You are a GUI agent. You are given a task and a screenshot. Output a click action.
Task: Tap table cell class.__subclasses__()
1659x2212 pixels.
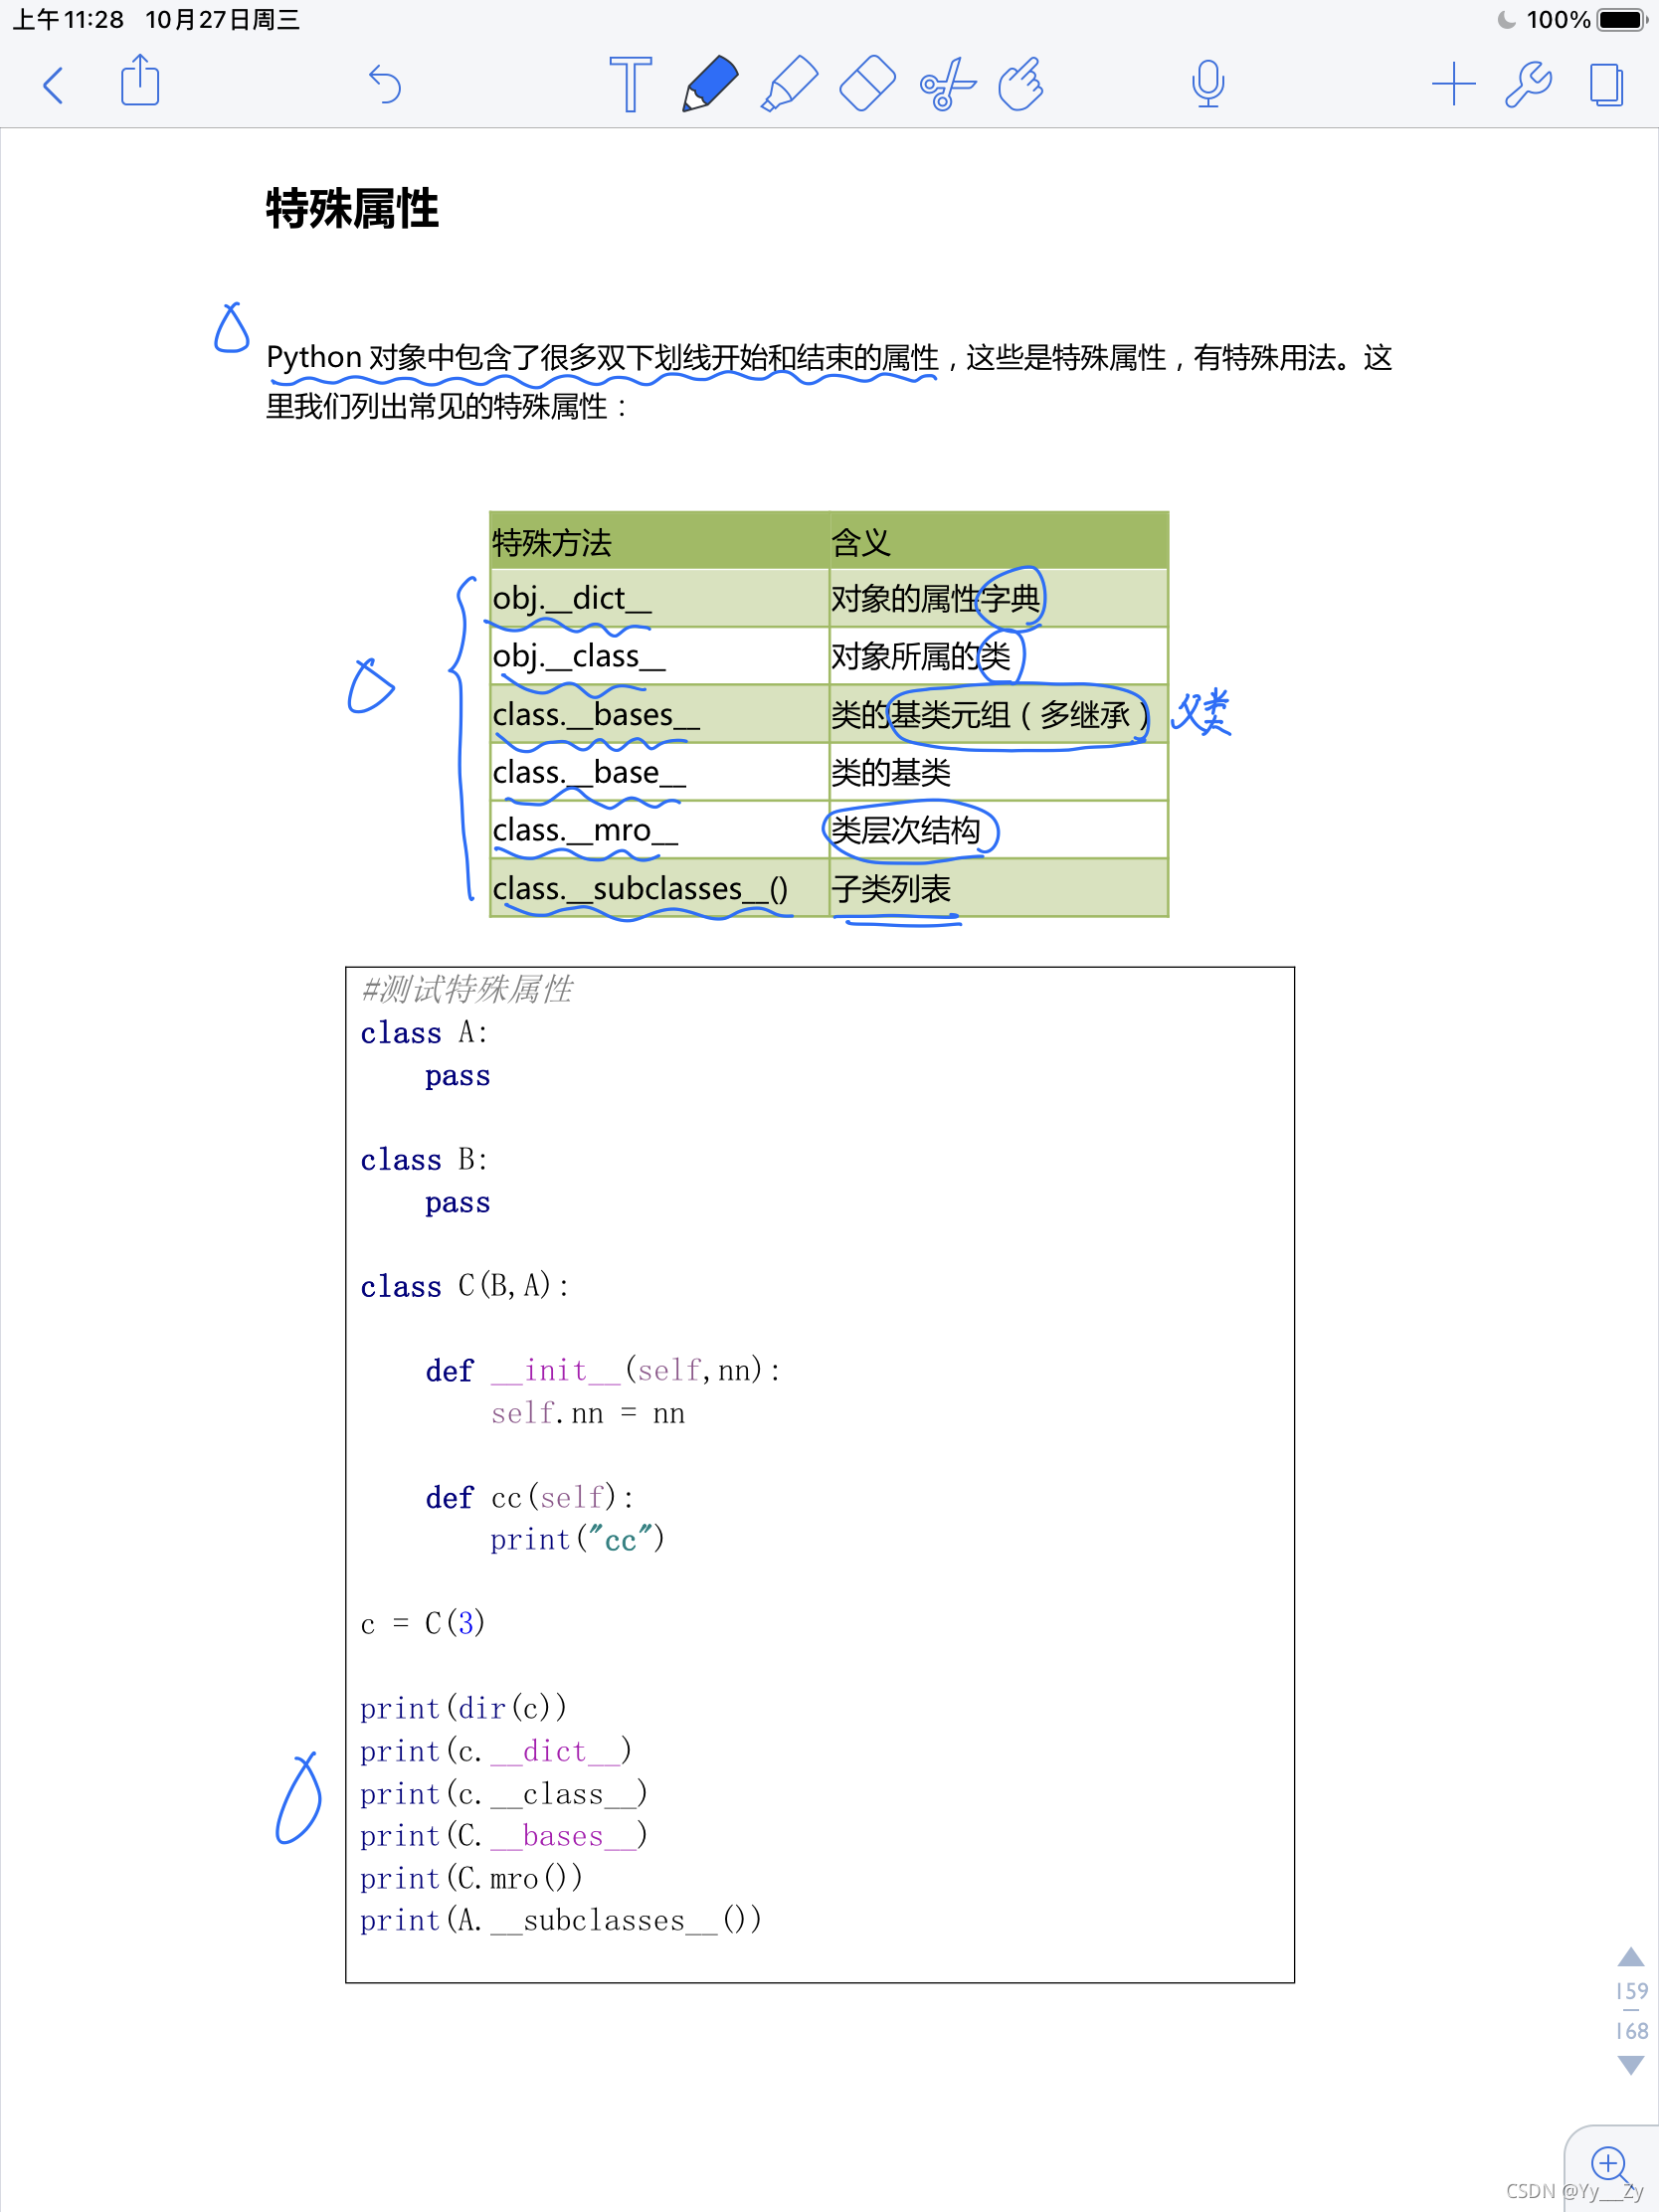tap(659, 888)
